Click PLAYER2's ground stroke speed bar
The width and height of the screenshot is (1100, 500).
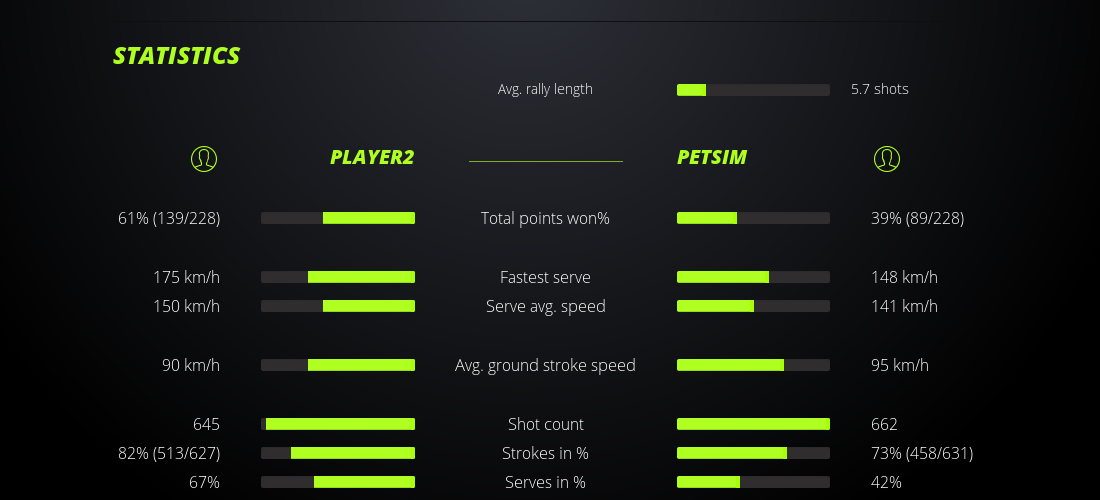click(338, 365)
